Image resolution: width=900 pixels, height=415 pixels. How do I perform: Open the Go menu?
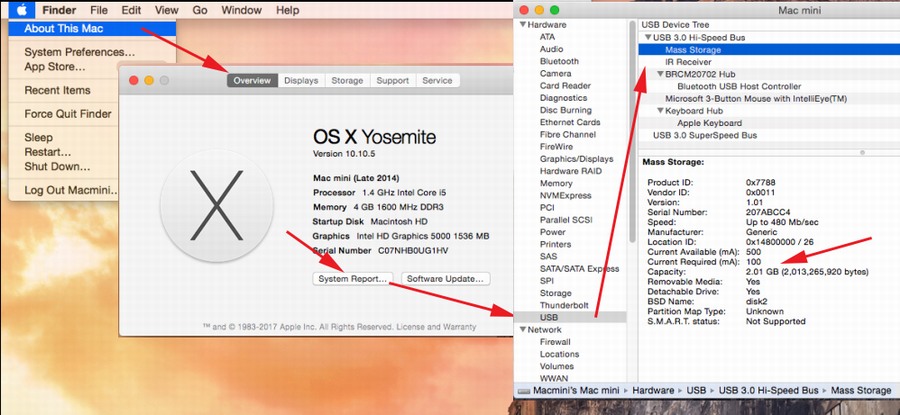200,10
